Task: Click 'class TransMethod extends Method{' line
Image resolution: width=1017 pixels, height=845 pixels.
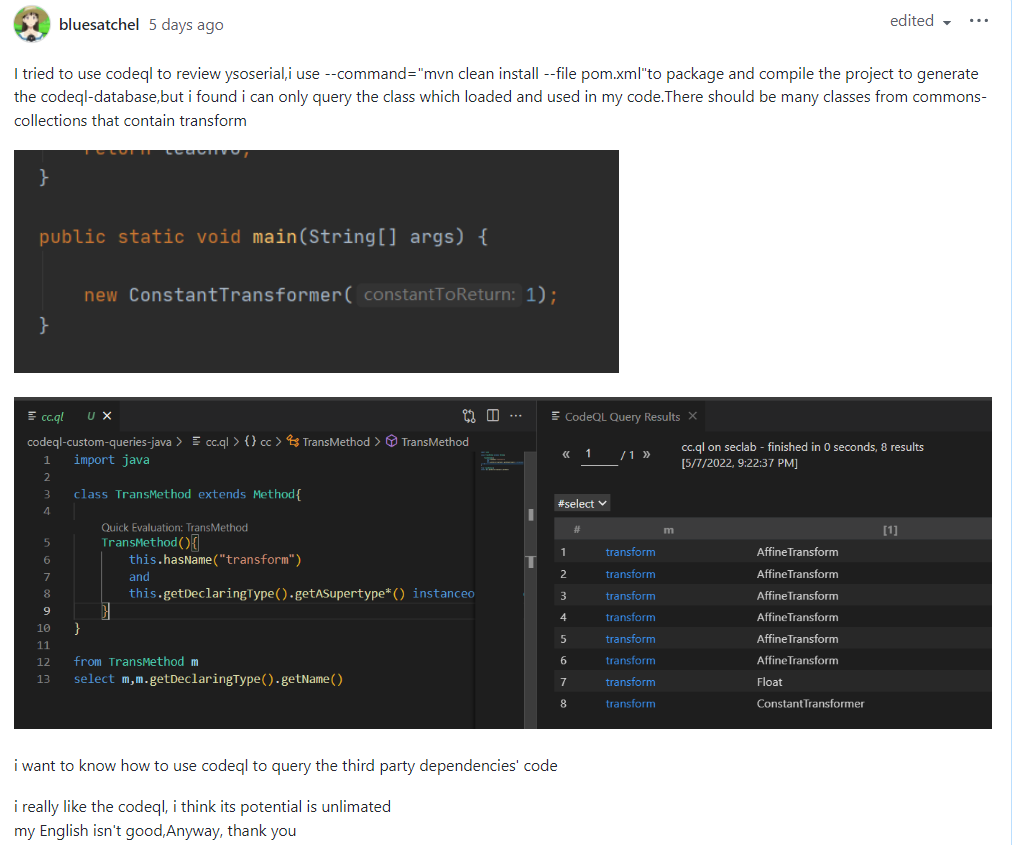Action: (x=187, y=494)
